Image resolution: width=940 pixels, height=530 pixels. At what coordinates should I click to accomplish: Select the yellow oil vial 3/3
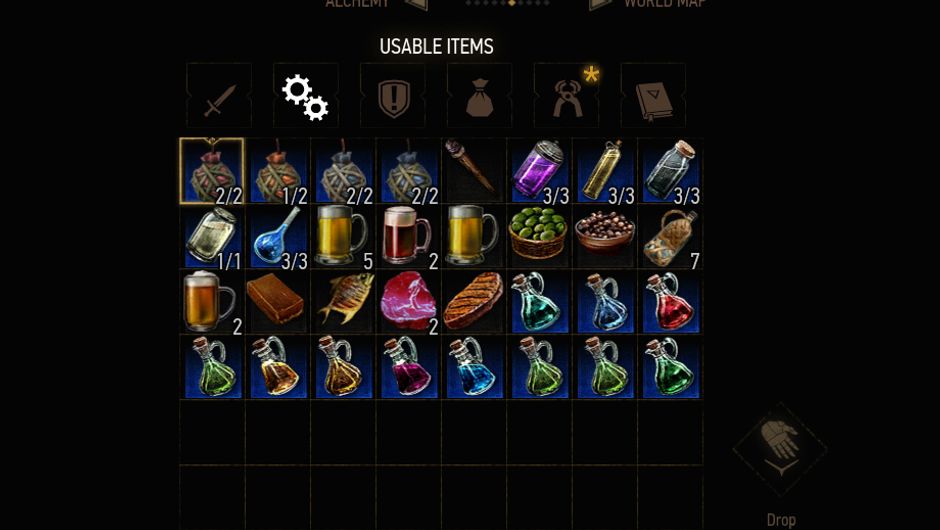click(605, 171)
